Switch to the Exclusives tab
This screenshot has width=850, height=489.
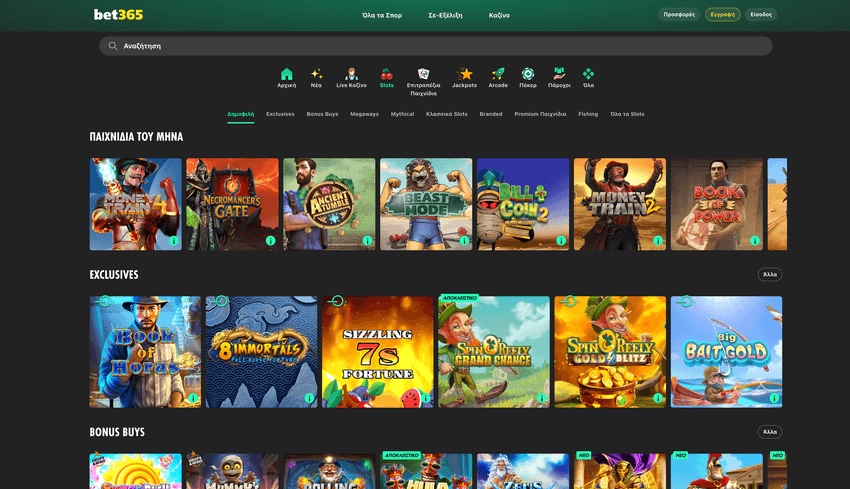[x=280, y=114]
